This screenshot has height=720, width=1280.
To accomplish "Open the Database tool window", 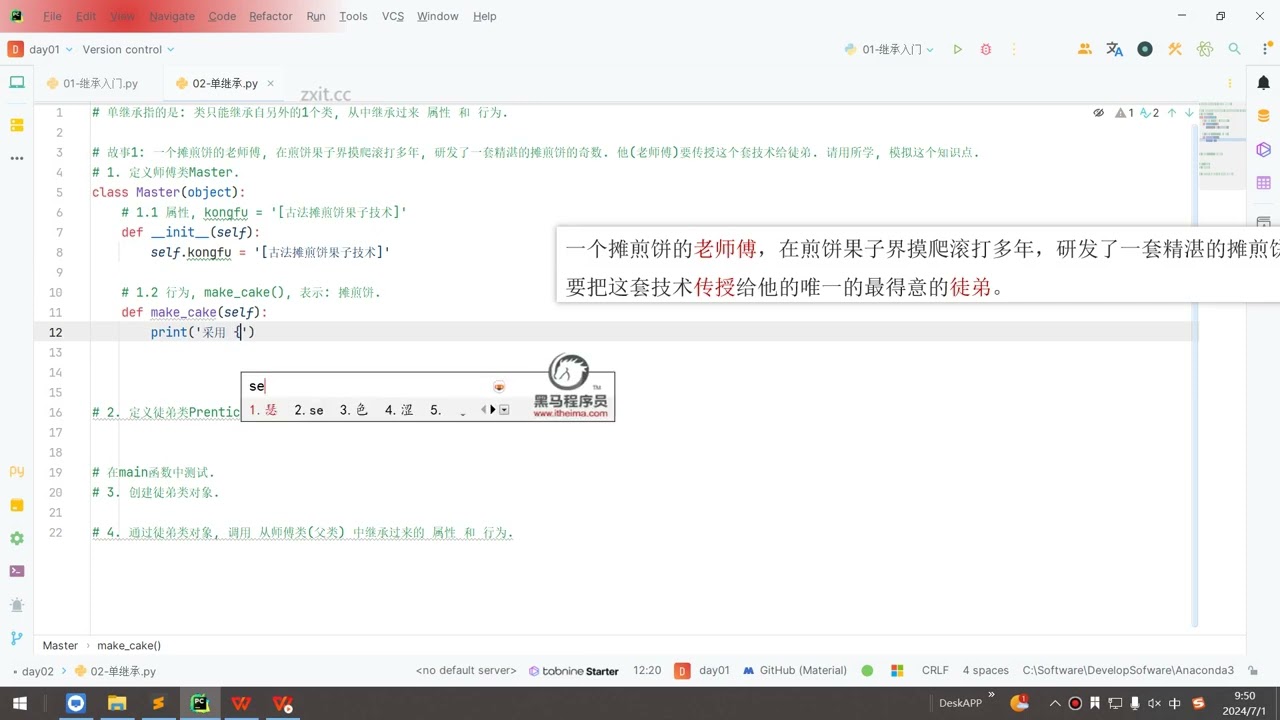I will [1264, 116].
